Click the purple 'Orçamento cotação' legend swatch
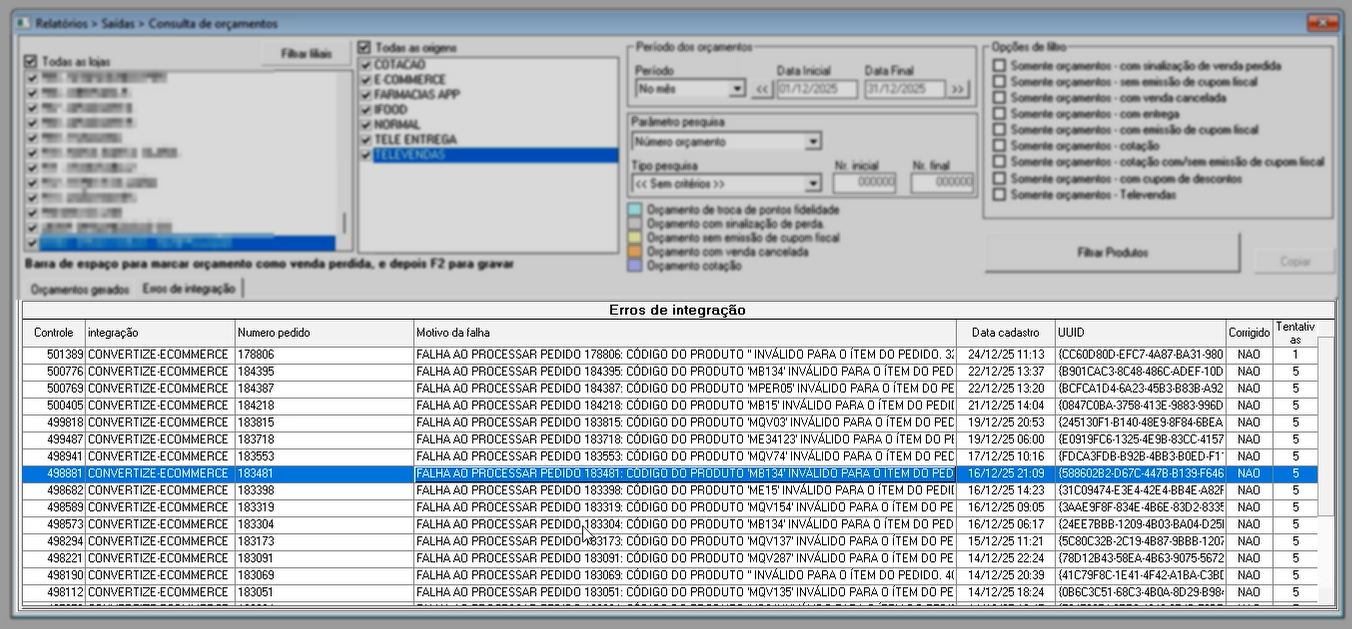The image size is (1352, 629). pos(635,266)
